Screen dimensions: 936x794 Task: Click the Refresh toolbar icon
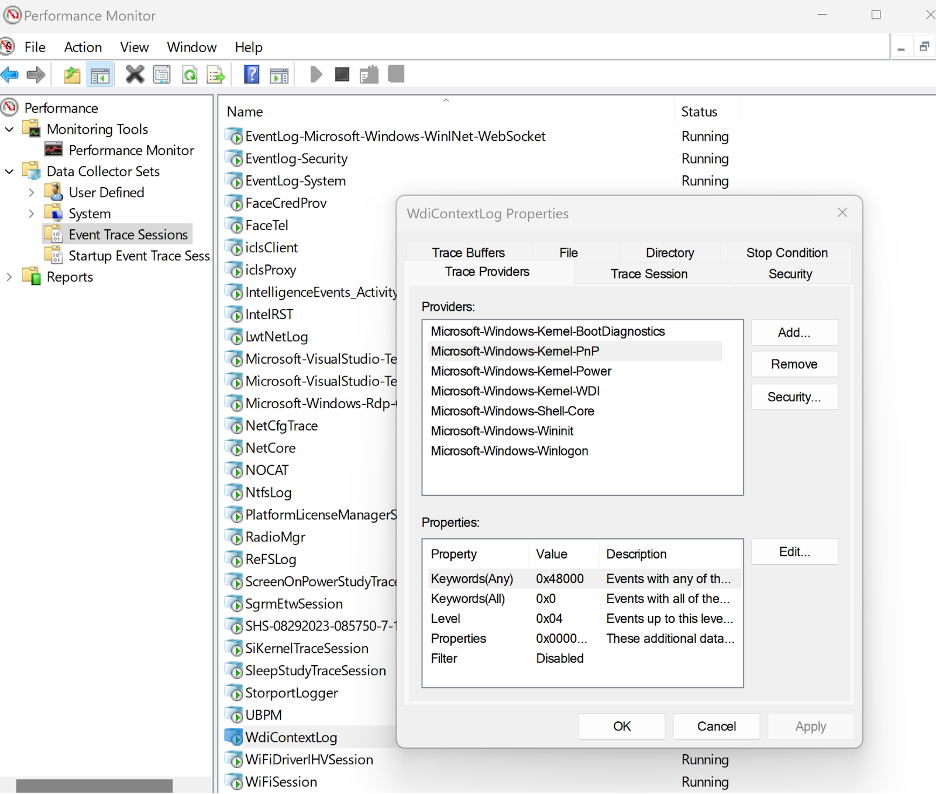(x=189, y=75)
